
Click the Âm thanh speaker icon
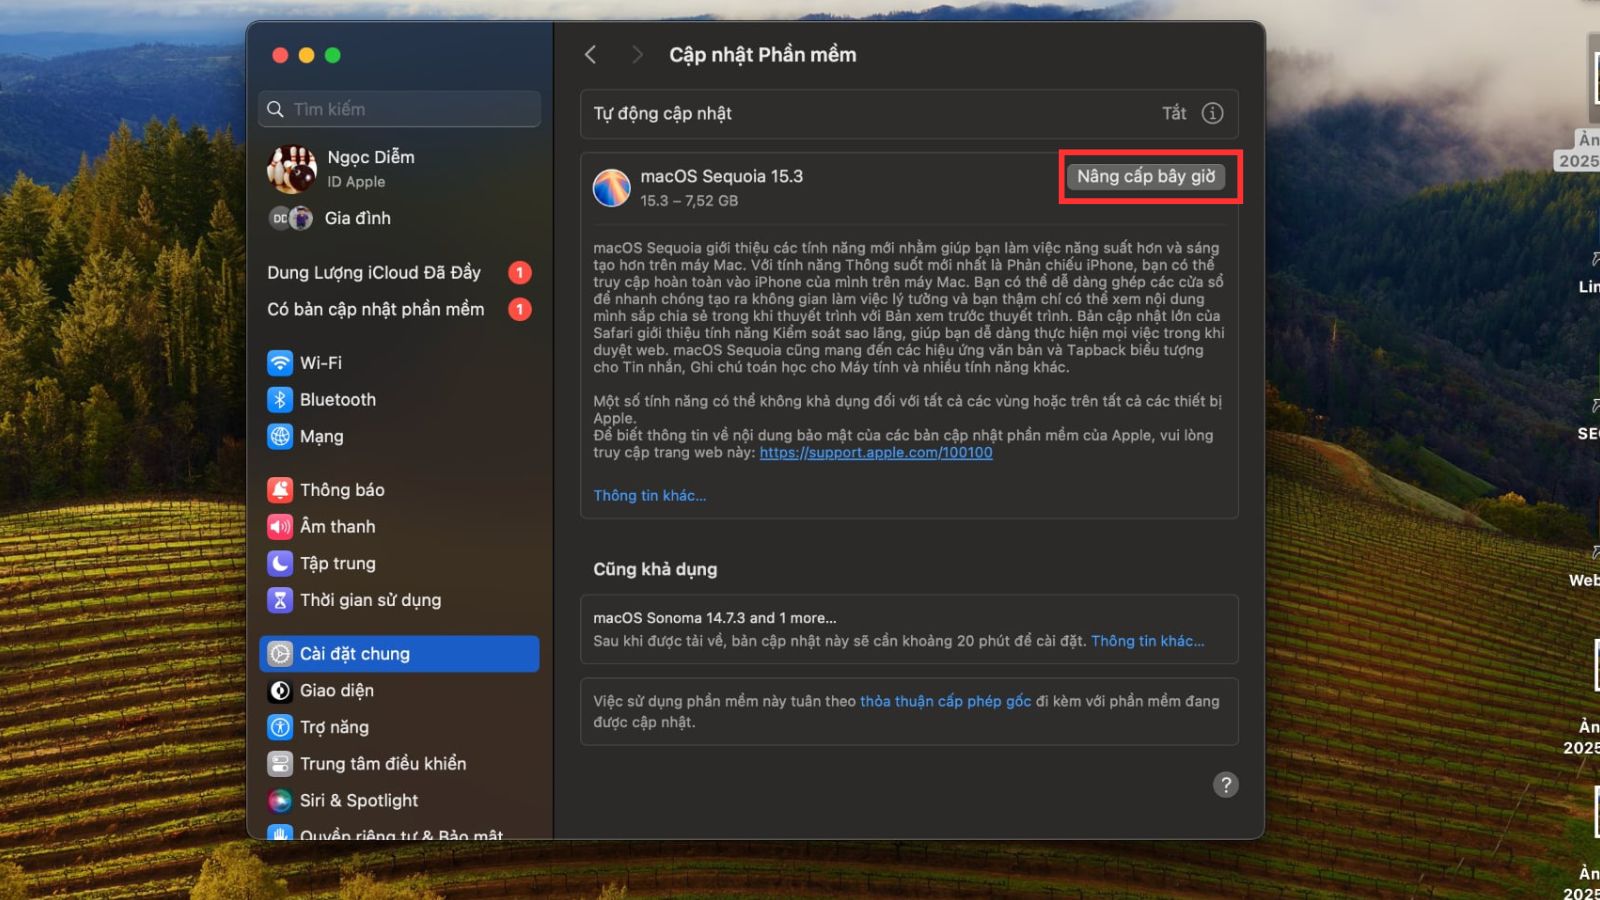coord(280,527)
